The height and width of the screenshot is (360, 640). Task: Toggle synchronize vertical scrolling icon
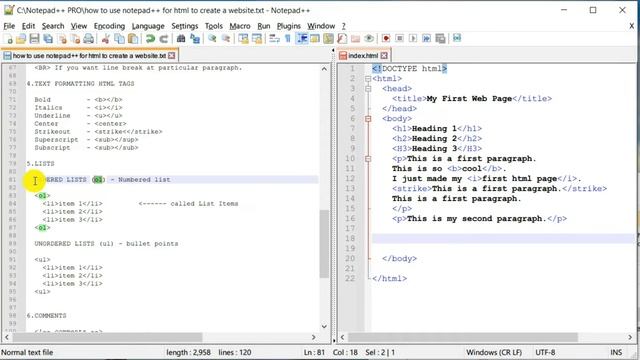(243, 39)
